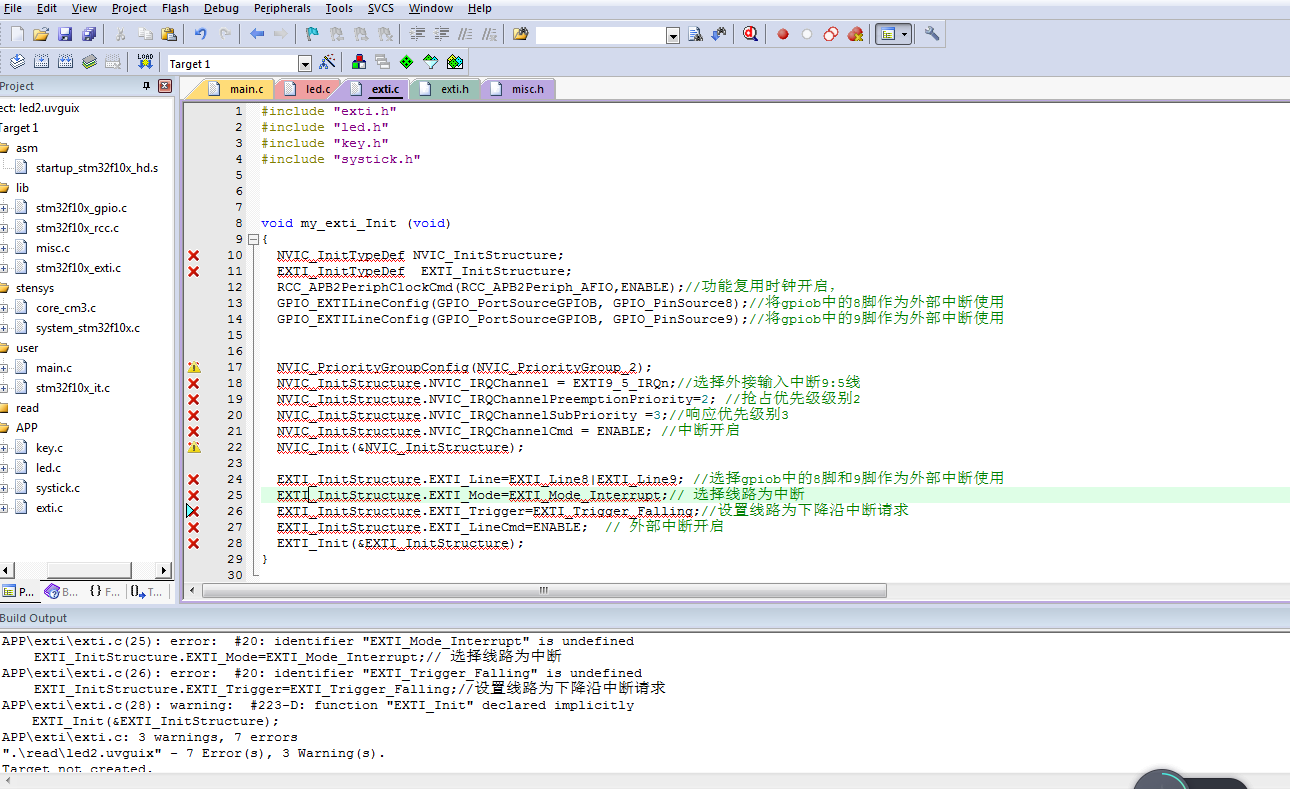1290x789 pixels.
Task: Navigate backwards with blue arrow
Action: 257,34
